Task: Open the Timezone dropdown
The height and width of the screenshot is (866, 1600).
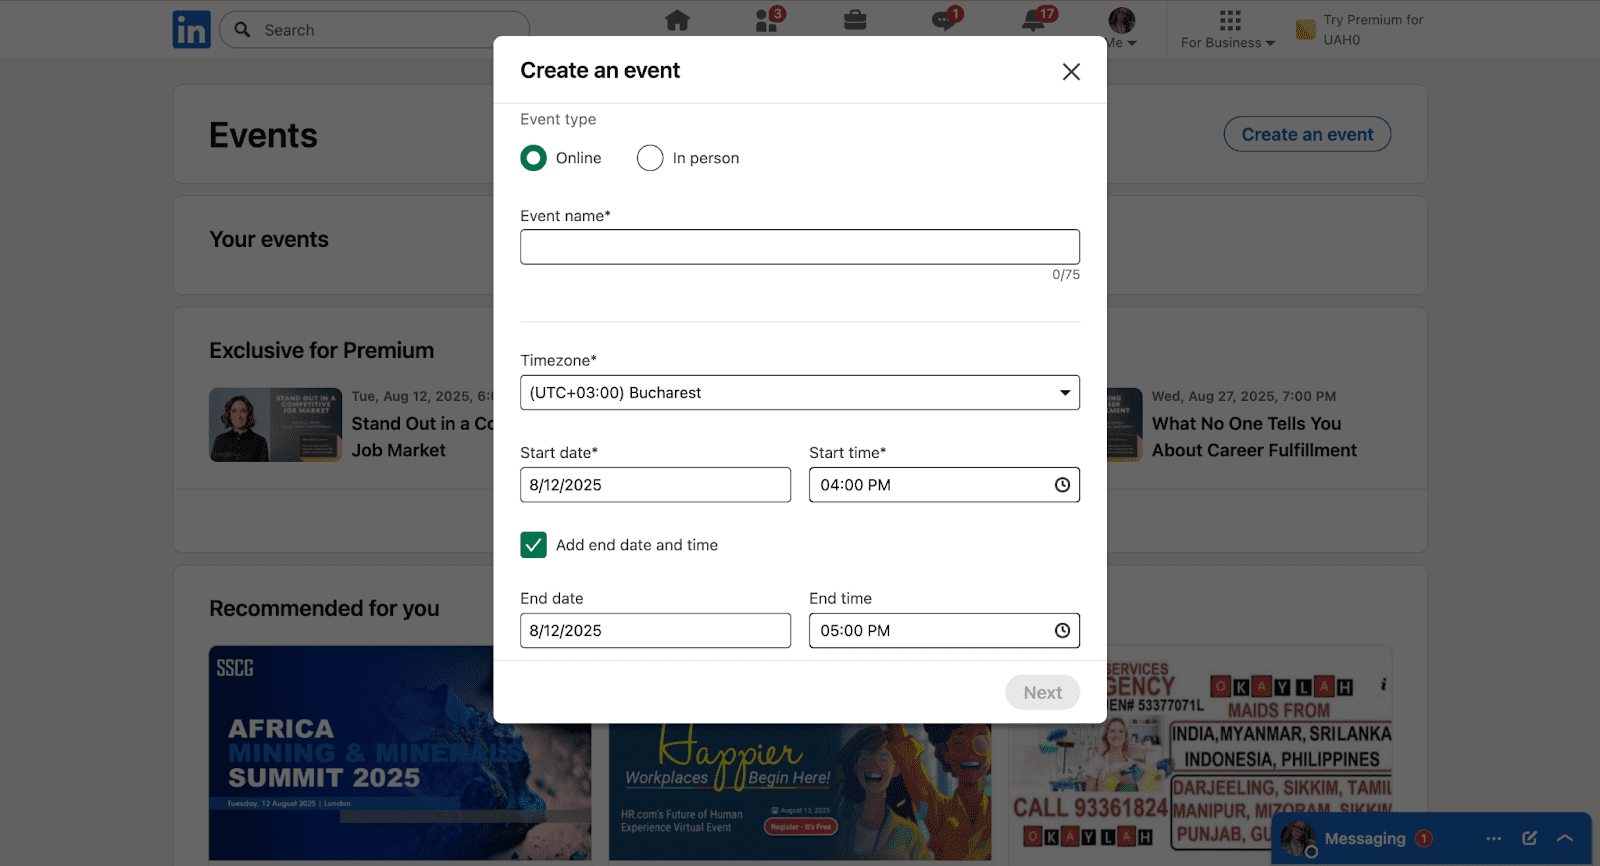Action: (799, 393)
